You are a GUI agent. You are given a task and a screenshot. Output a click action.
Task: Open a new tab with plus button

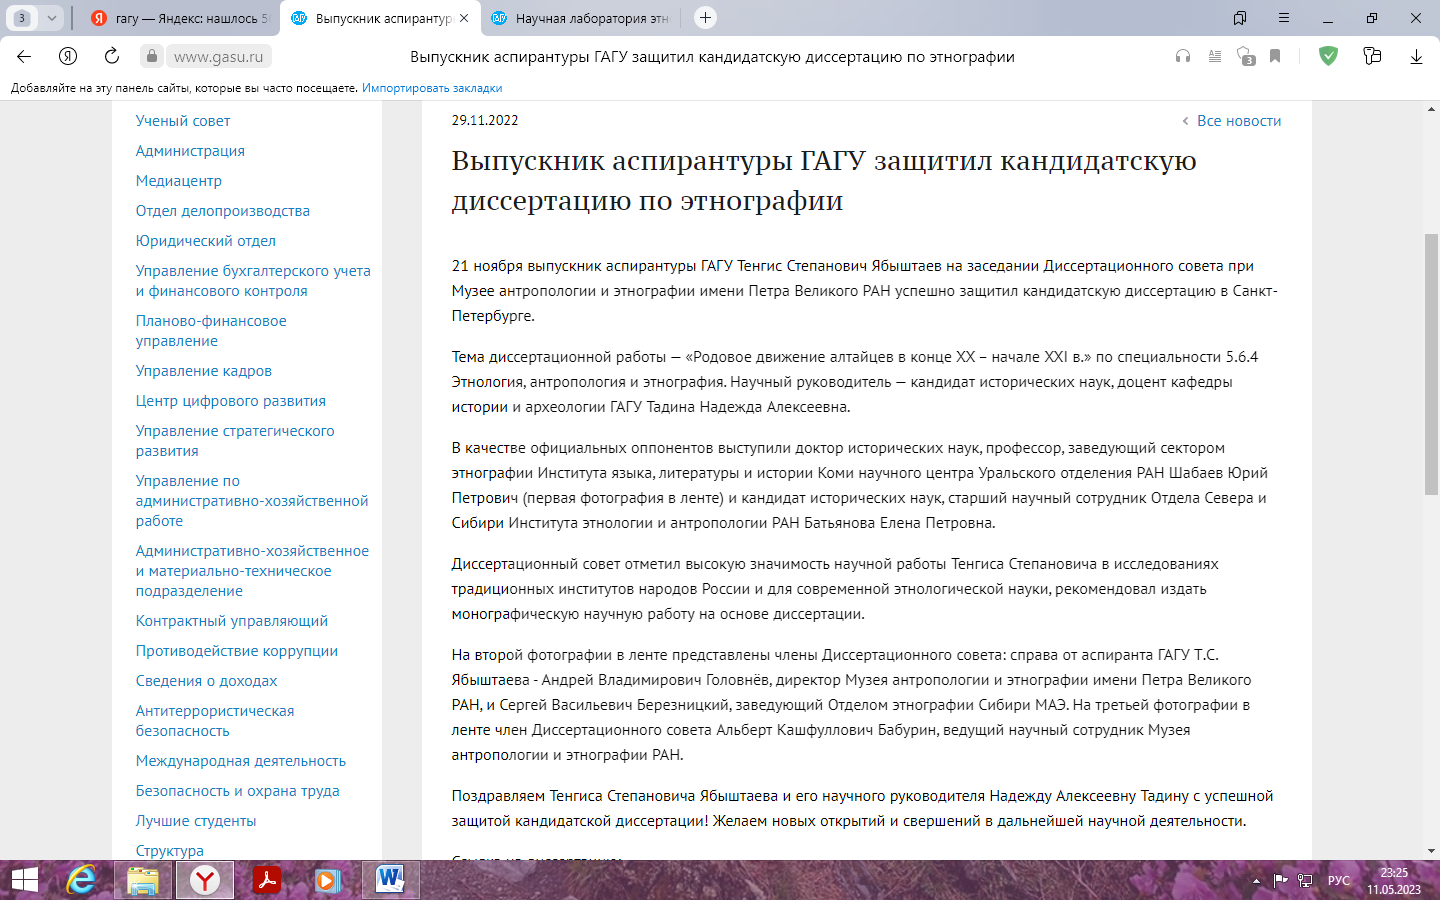click(705, 18)
